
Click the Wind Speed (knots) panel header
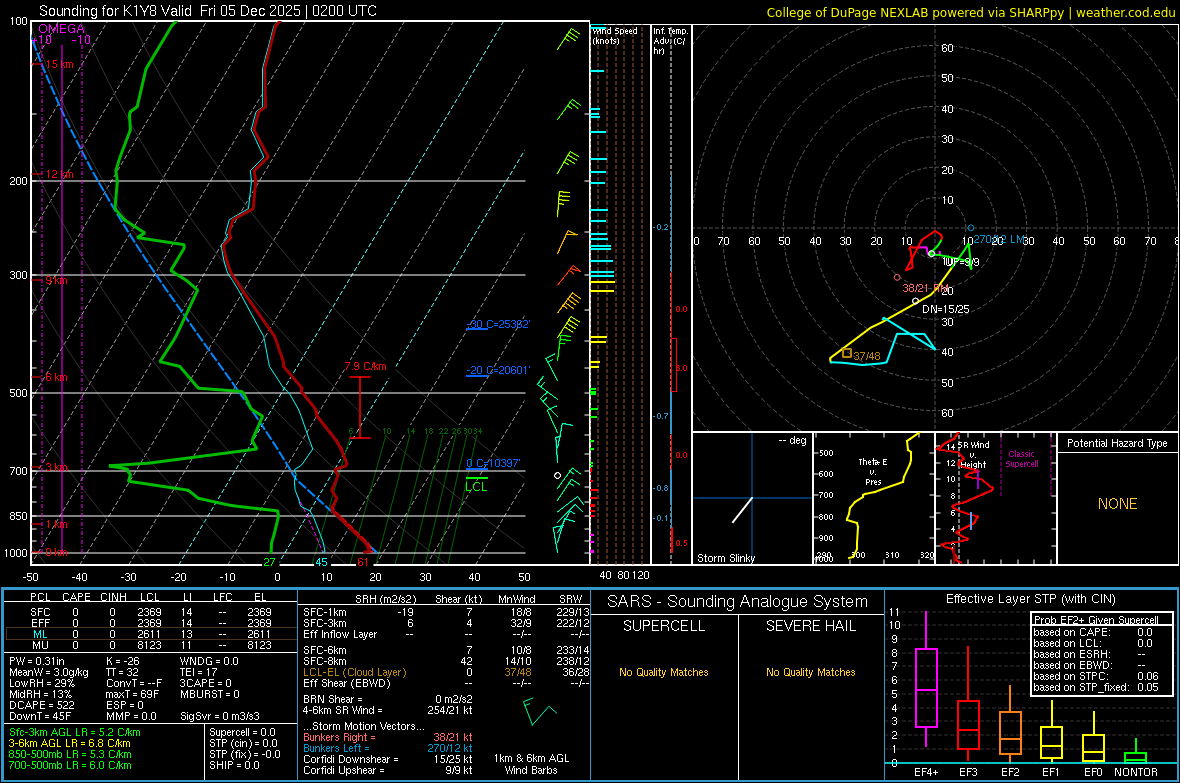614,35
